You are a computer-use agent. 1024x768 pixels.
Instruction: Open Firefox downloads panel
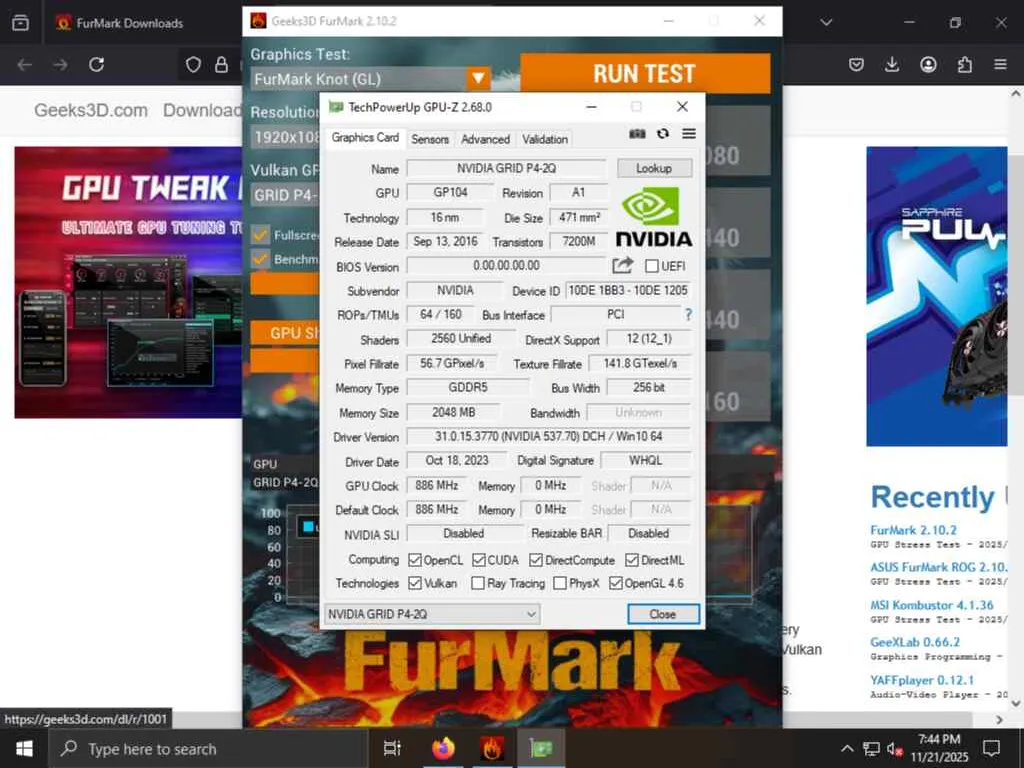point(891,65)
